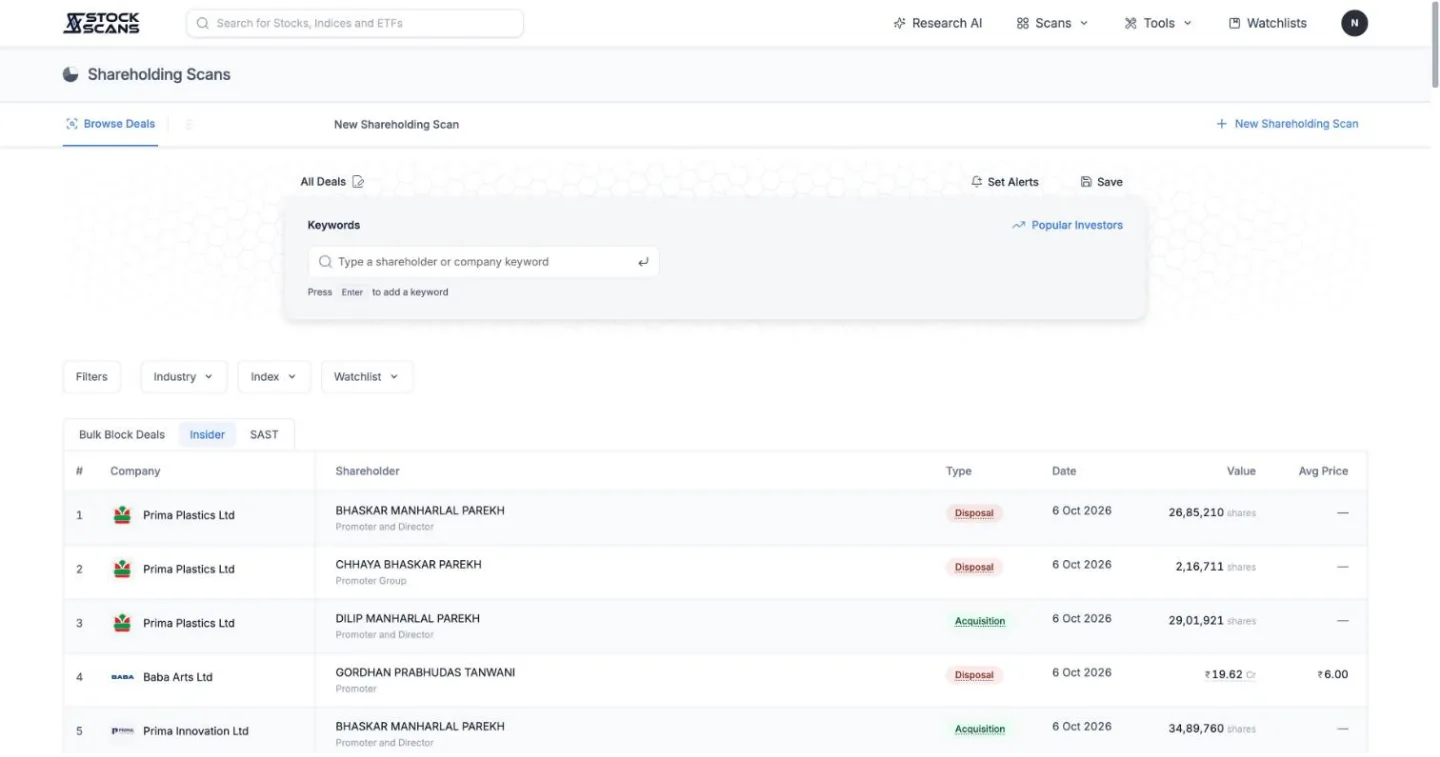Viewport: 1440px width, 757px height.
Task: Open the Index filter dropdown
Action: (274, 377)
